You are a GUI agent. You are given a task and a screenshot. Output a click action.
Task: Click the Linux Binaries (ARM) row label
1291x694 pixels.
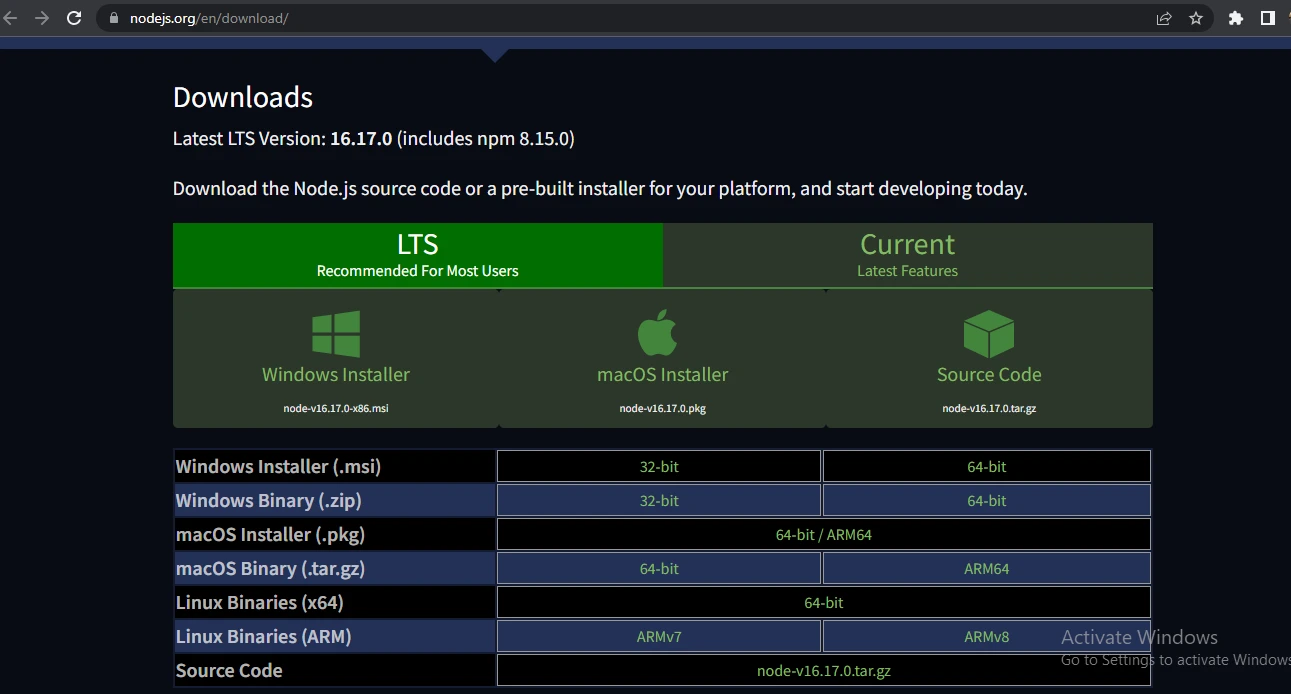click(263, 637)
